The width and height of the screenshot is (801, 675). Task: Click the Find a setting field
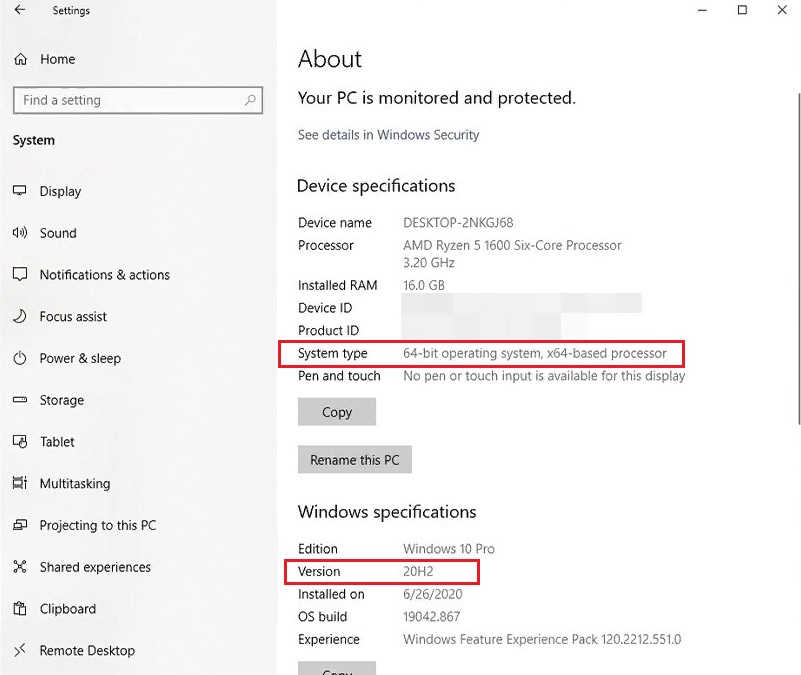[138, 100]
